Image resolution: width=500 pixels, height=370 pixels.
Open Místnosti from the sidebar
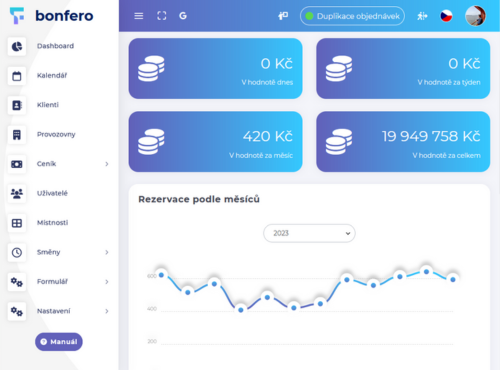pyautogui.click(x=52, y=223)
